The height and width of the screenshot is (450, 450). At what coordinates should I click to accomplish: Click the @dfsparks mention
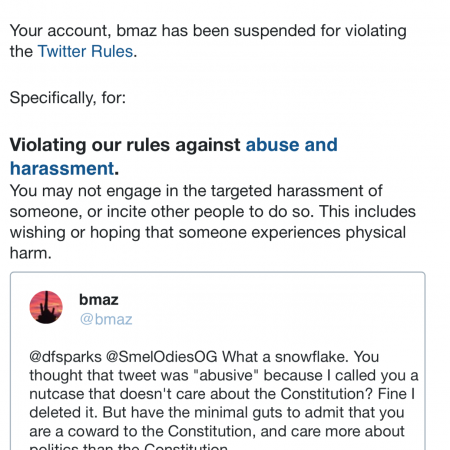click(65, 357)
